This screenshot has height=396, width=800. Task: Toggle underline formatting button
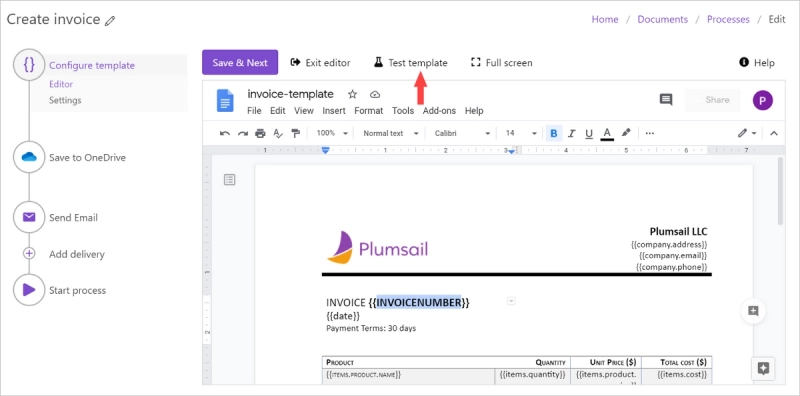point(589,133)
